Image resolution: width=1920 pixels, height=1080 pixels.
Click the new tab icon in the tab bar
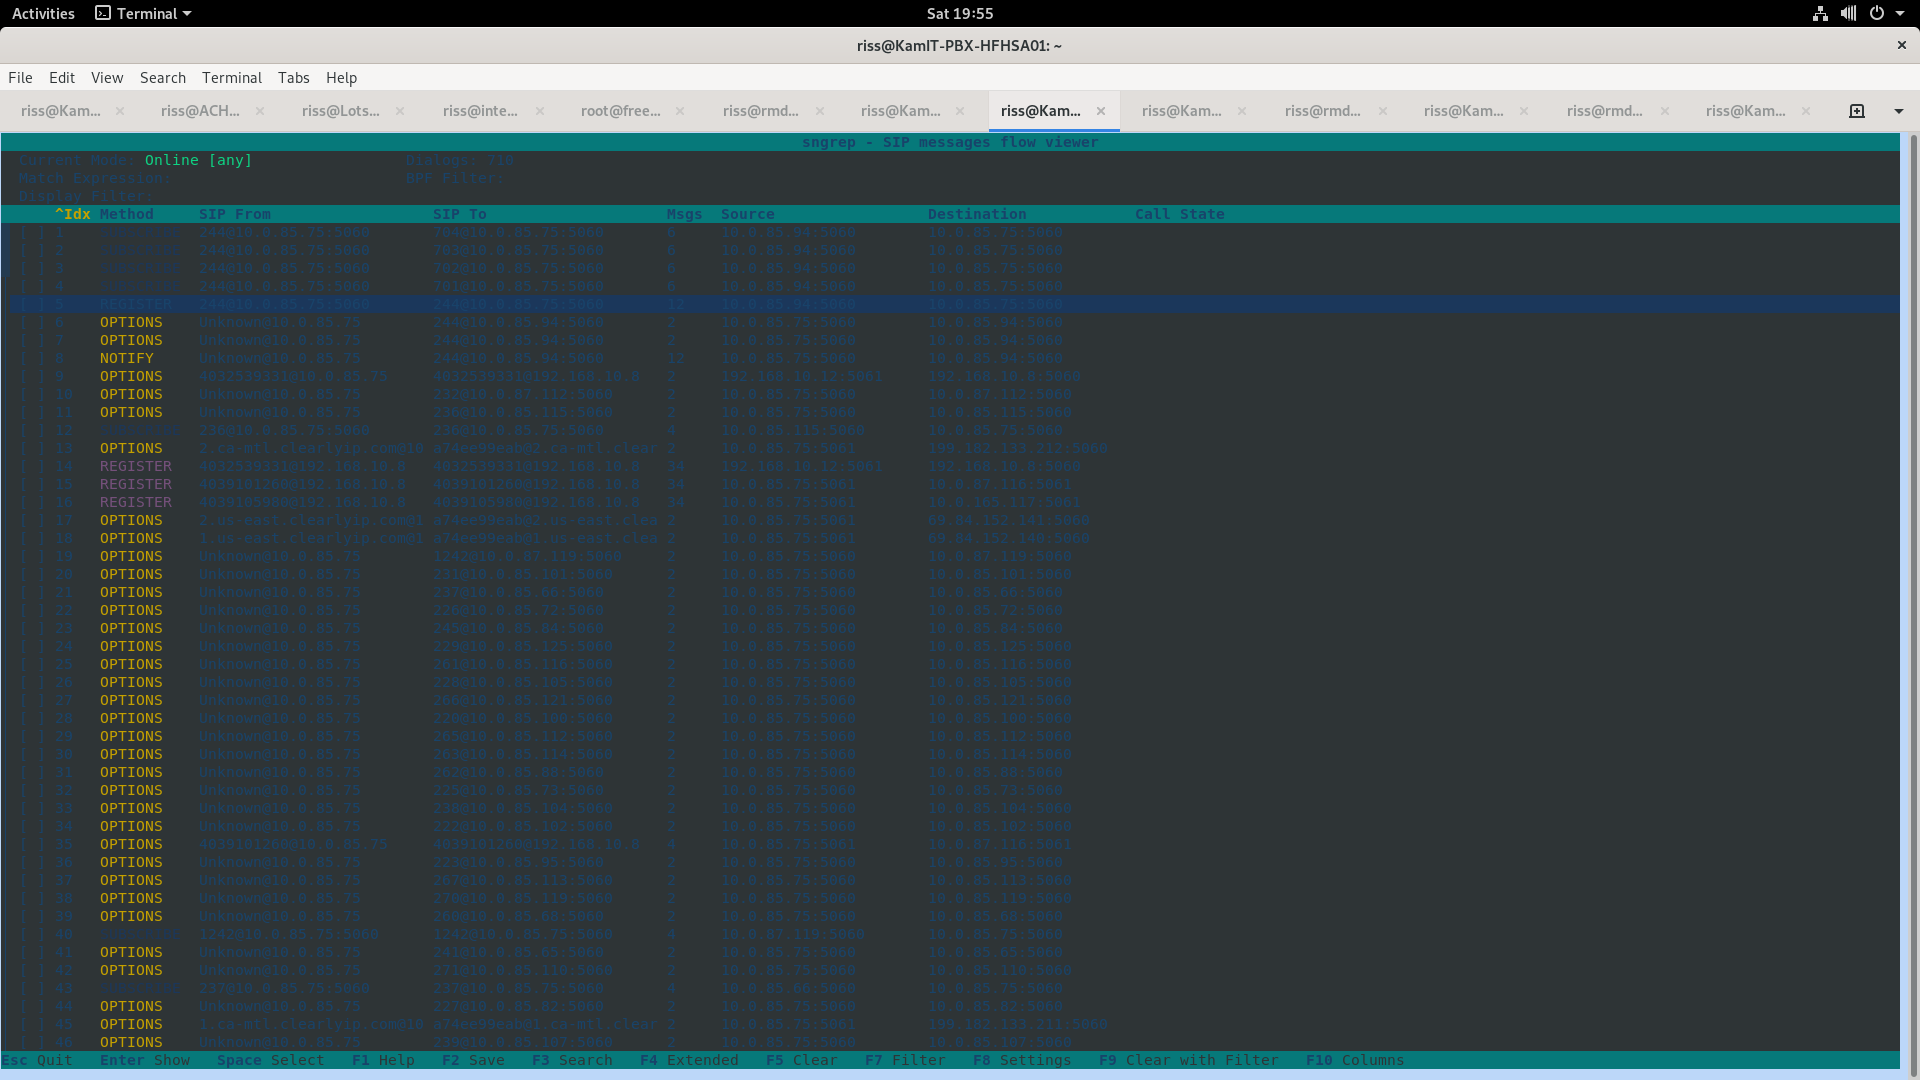(1857, 111)
